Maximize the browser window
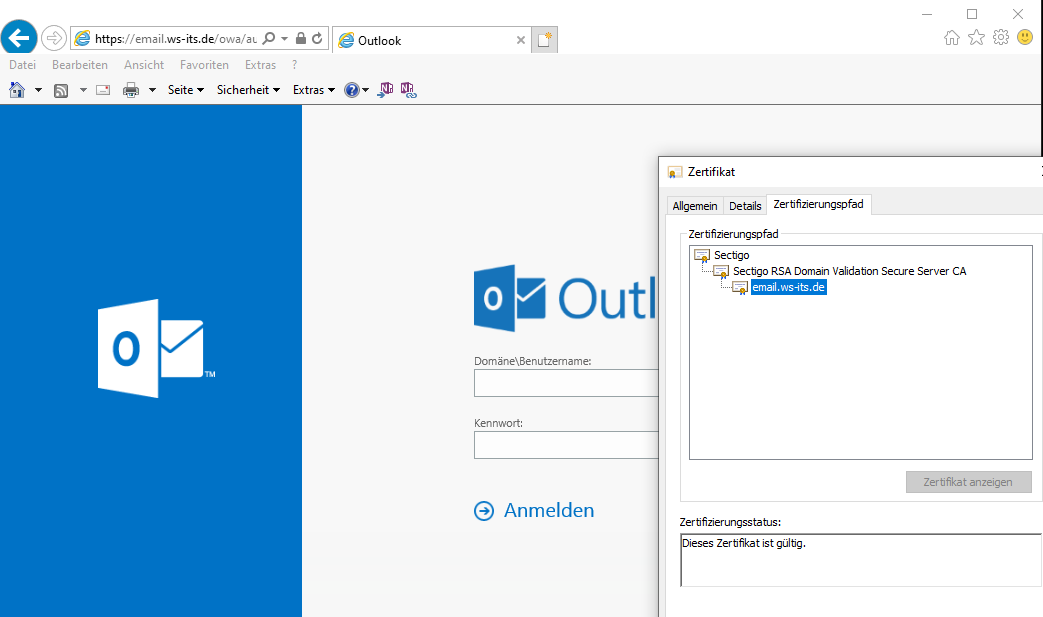The width and height of the screenshot is (1043, 617). click(x=972, y=14)
